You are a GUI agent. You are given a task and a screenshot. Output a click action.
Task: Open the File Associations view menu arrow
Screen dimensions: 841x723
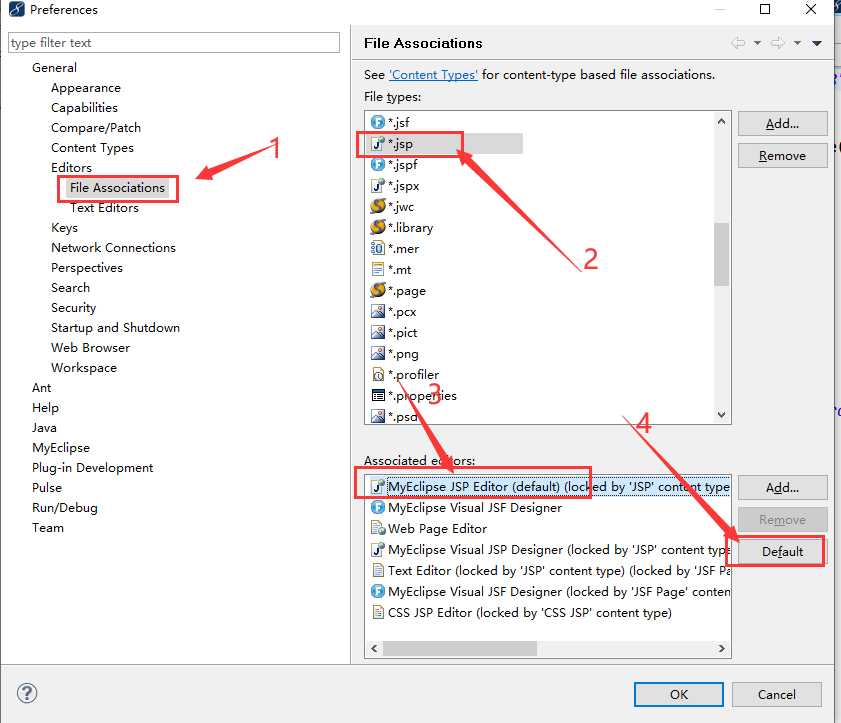coord(817,43)
